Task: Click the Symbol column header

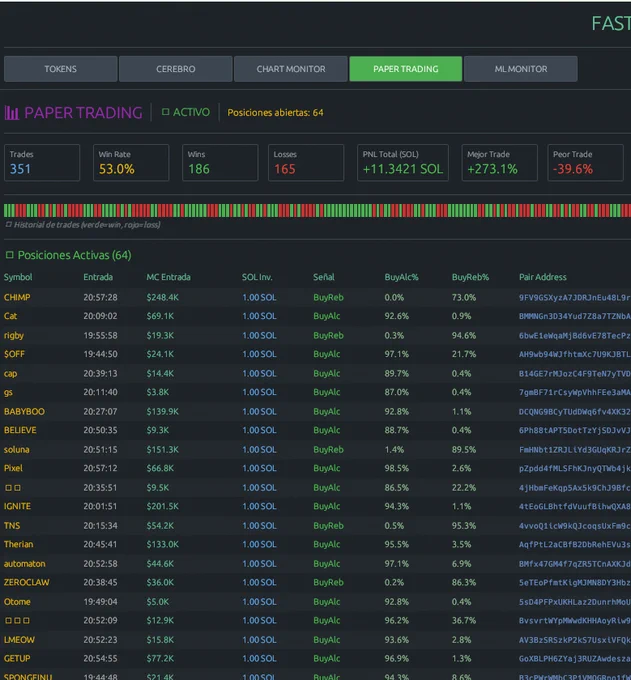Action: pos(18,277)
